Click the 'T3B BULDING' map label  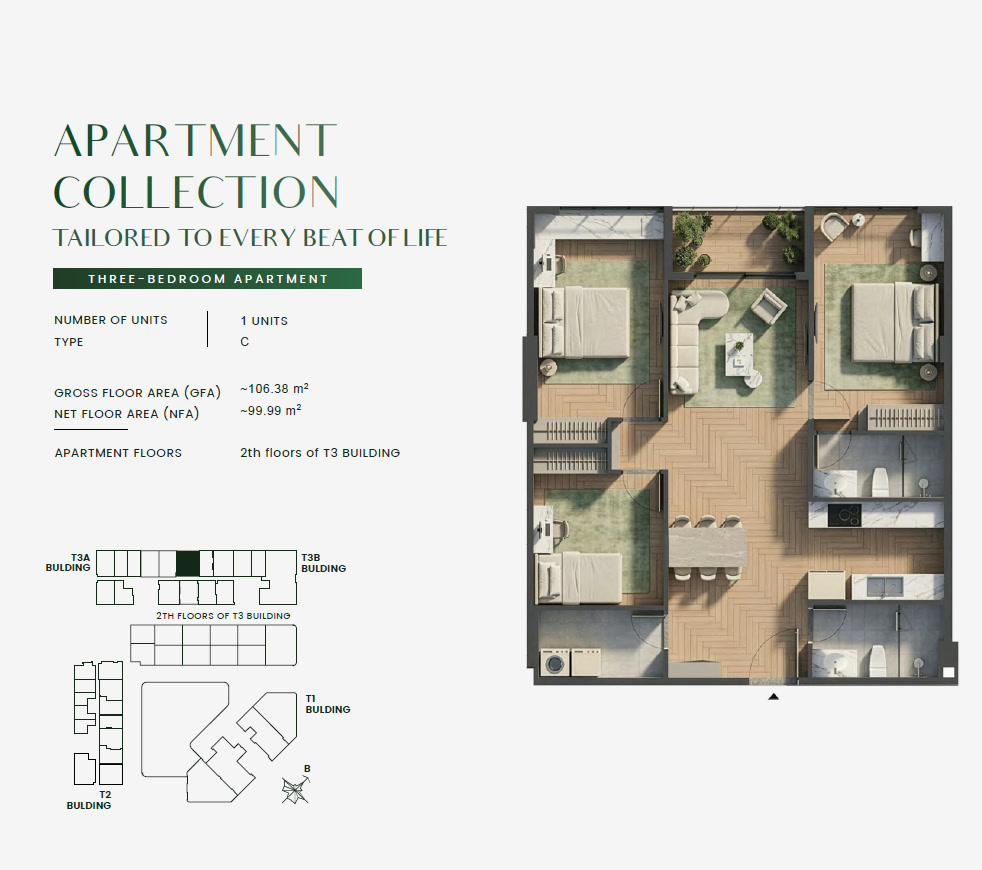click(324, 563)
